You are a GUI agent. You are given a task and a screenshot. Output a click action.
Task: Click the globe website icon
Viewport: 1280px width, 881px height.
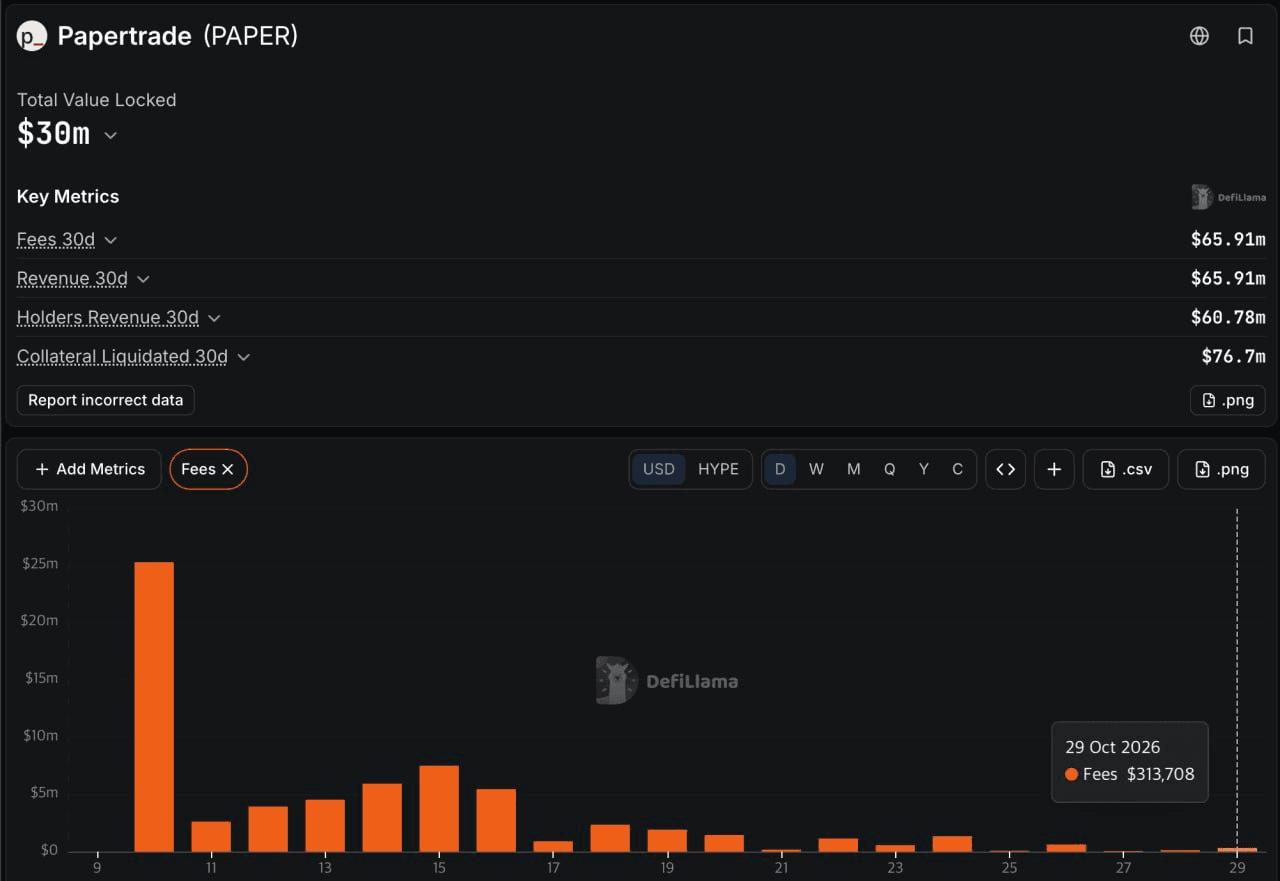pyautogui.click(x=1199, y=36)
